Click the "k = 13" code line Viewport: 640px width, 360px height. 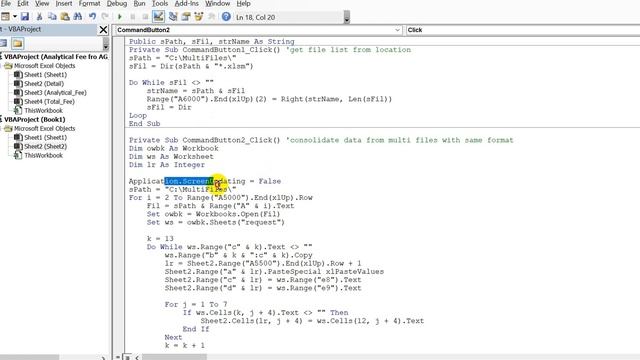(x=160, y=239)
